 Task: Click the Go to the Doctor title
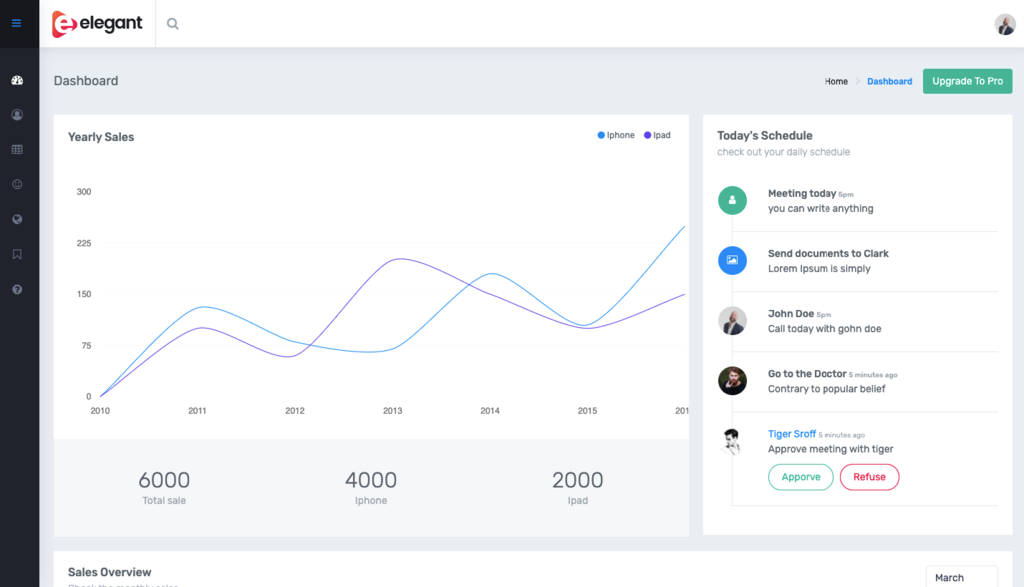807,374
